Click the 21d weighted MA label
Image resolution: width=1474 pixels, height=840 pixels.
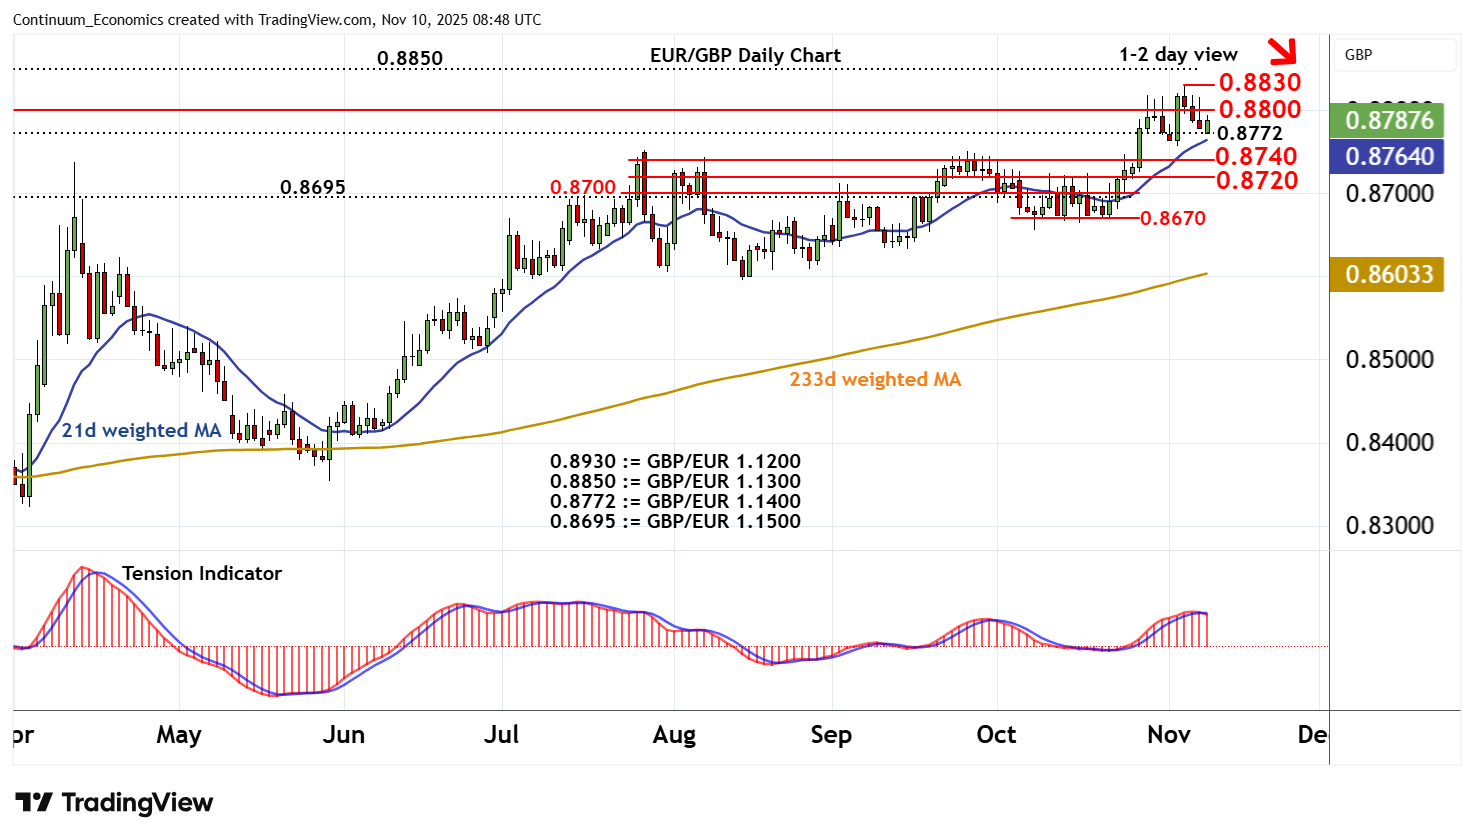click(x=141, y=430)
